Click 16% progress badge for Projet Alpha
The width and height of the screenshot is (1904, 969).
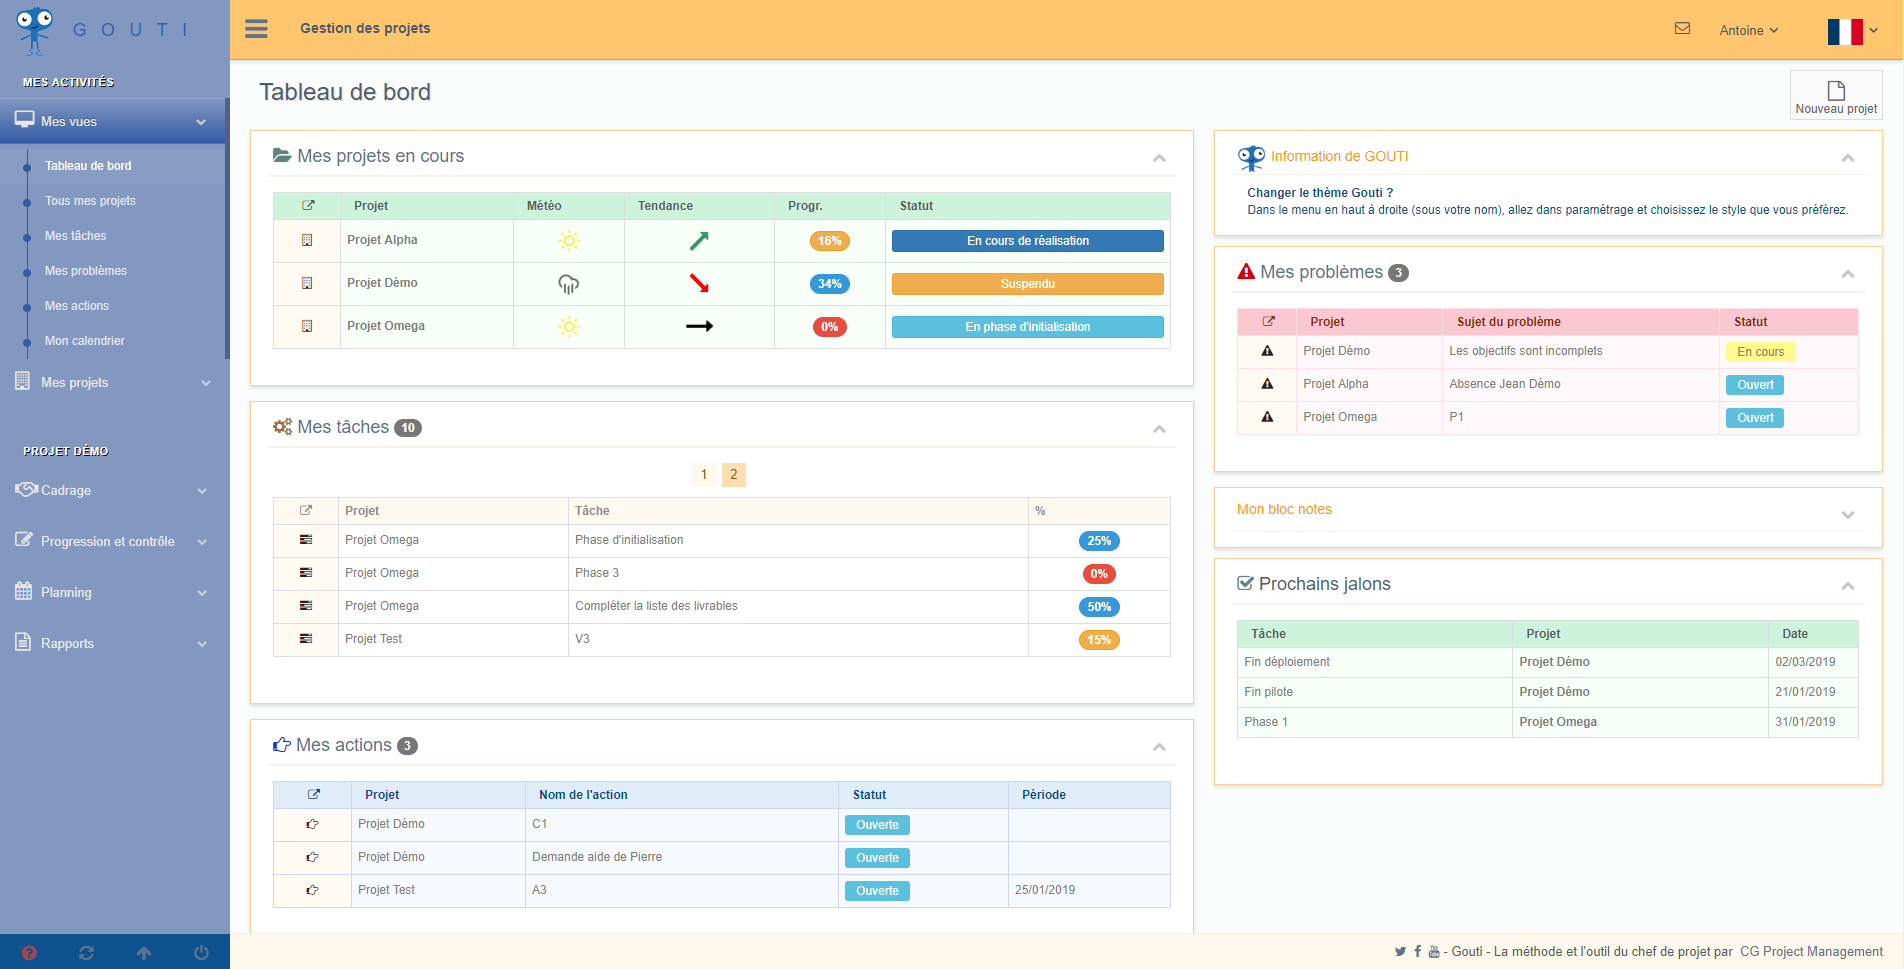coord(830,241)
